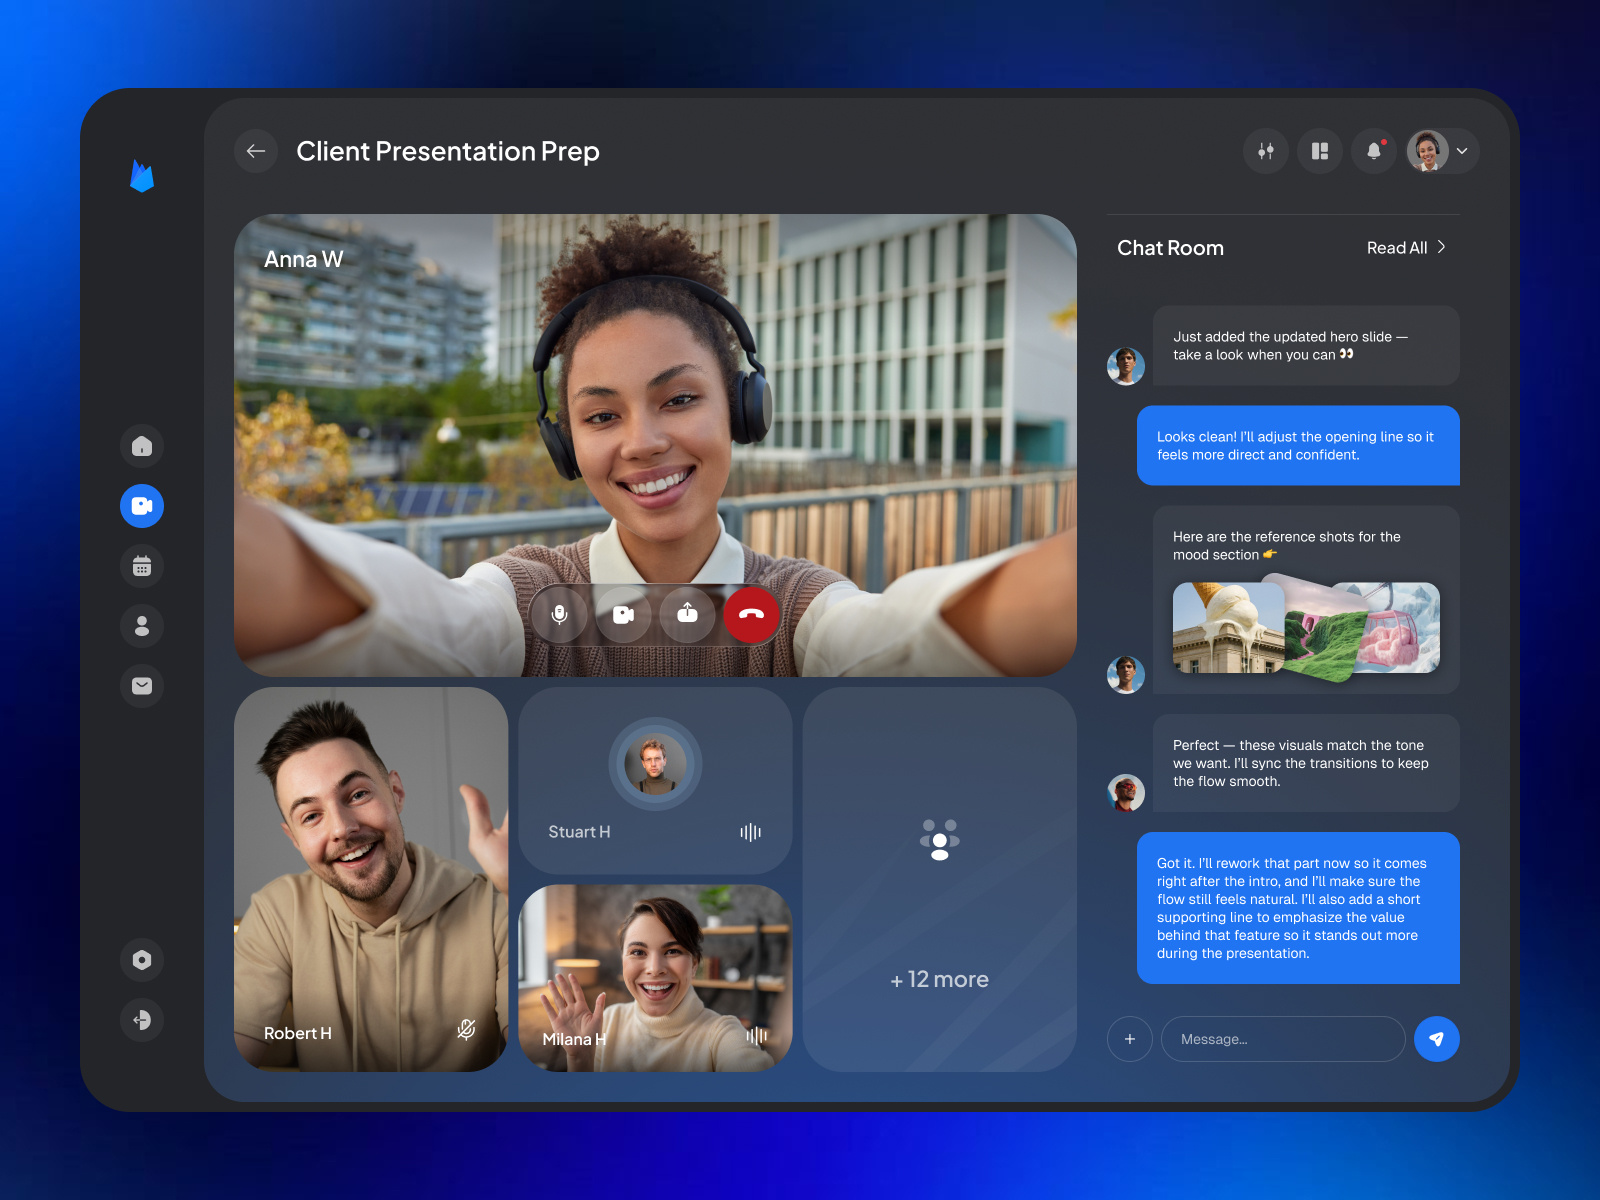
Task: Open your inbox from the sidebar
Action: pos(142,686)
